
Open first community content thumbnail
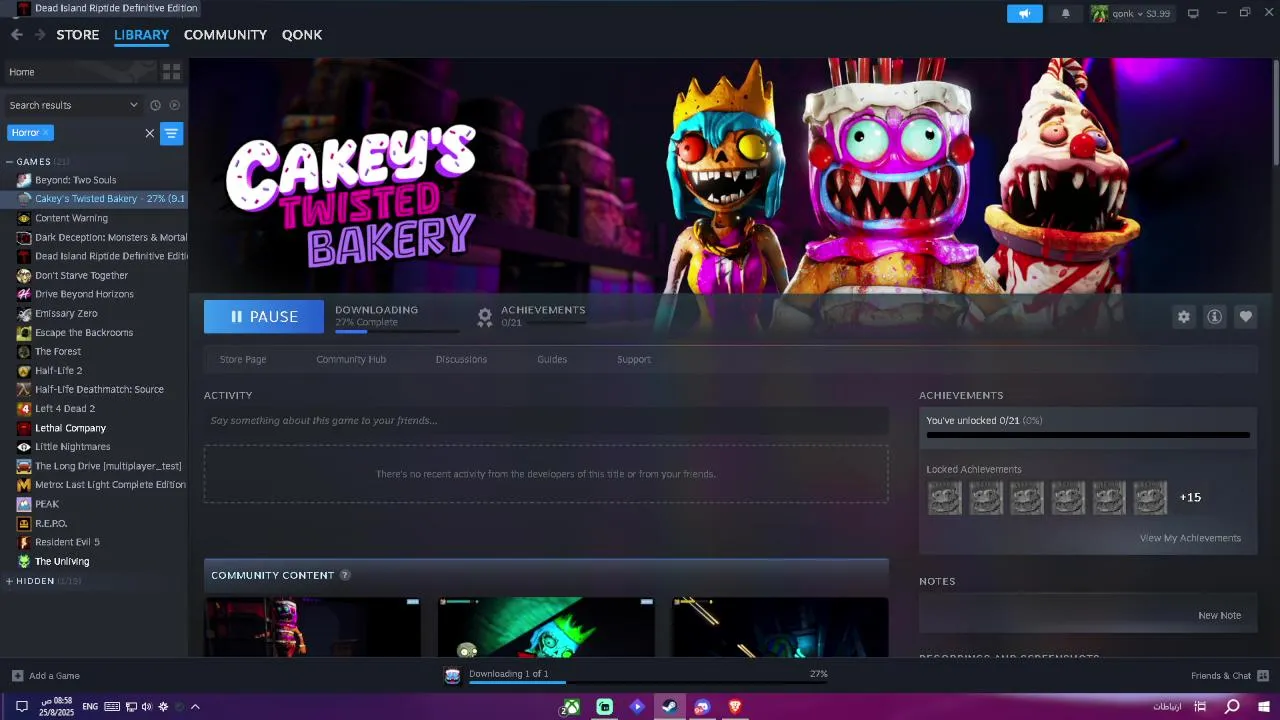pos(312,627)
